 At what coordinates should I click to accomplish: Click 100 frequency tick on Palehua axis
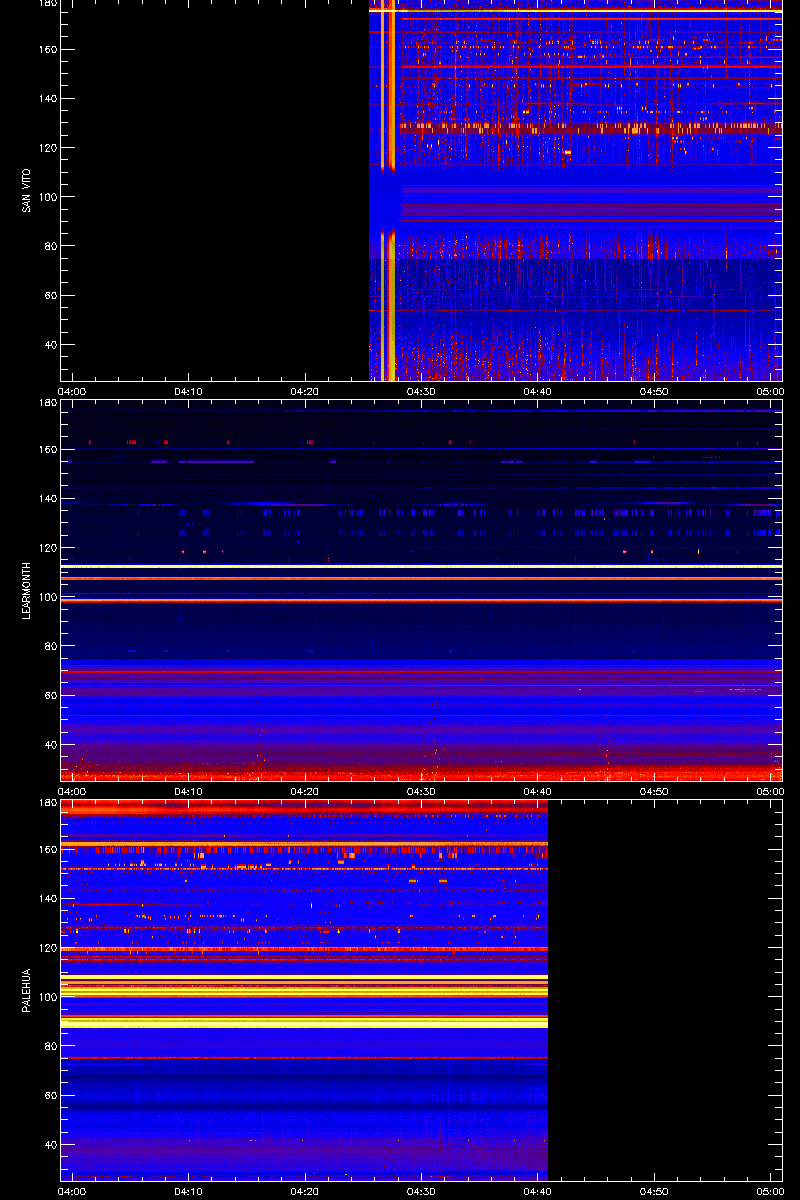click(46, 997)
